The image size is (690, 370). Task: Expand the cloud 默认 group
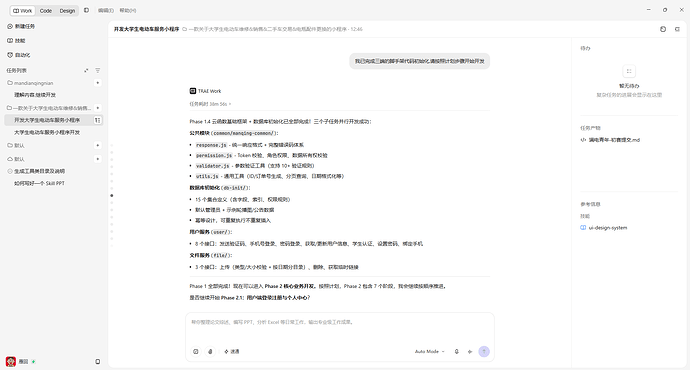[16, 159]
